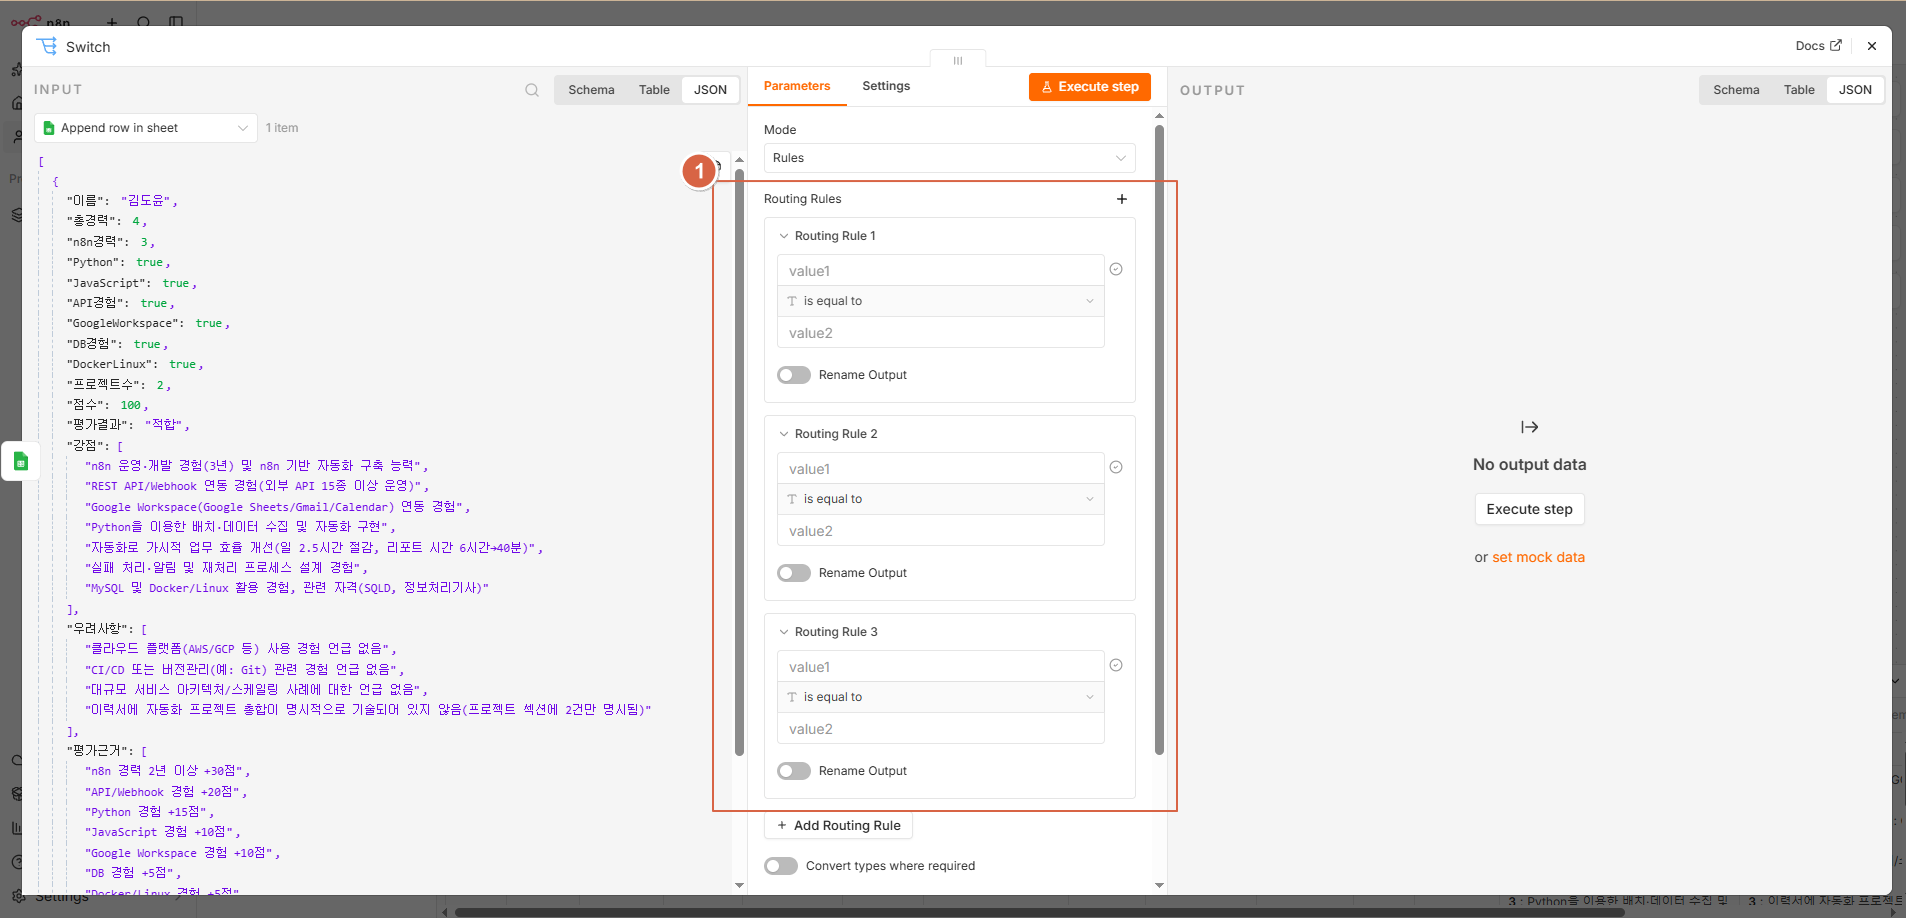
Task: Click Add Routing Rule button
Action: click(x=838, y=825)
